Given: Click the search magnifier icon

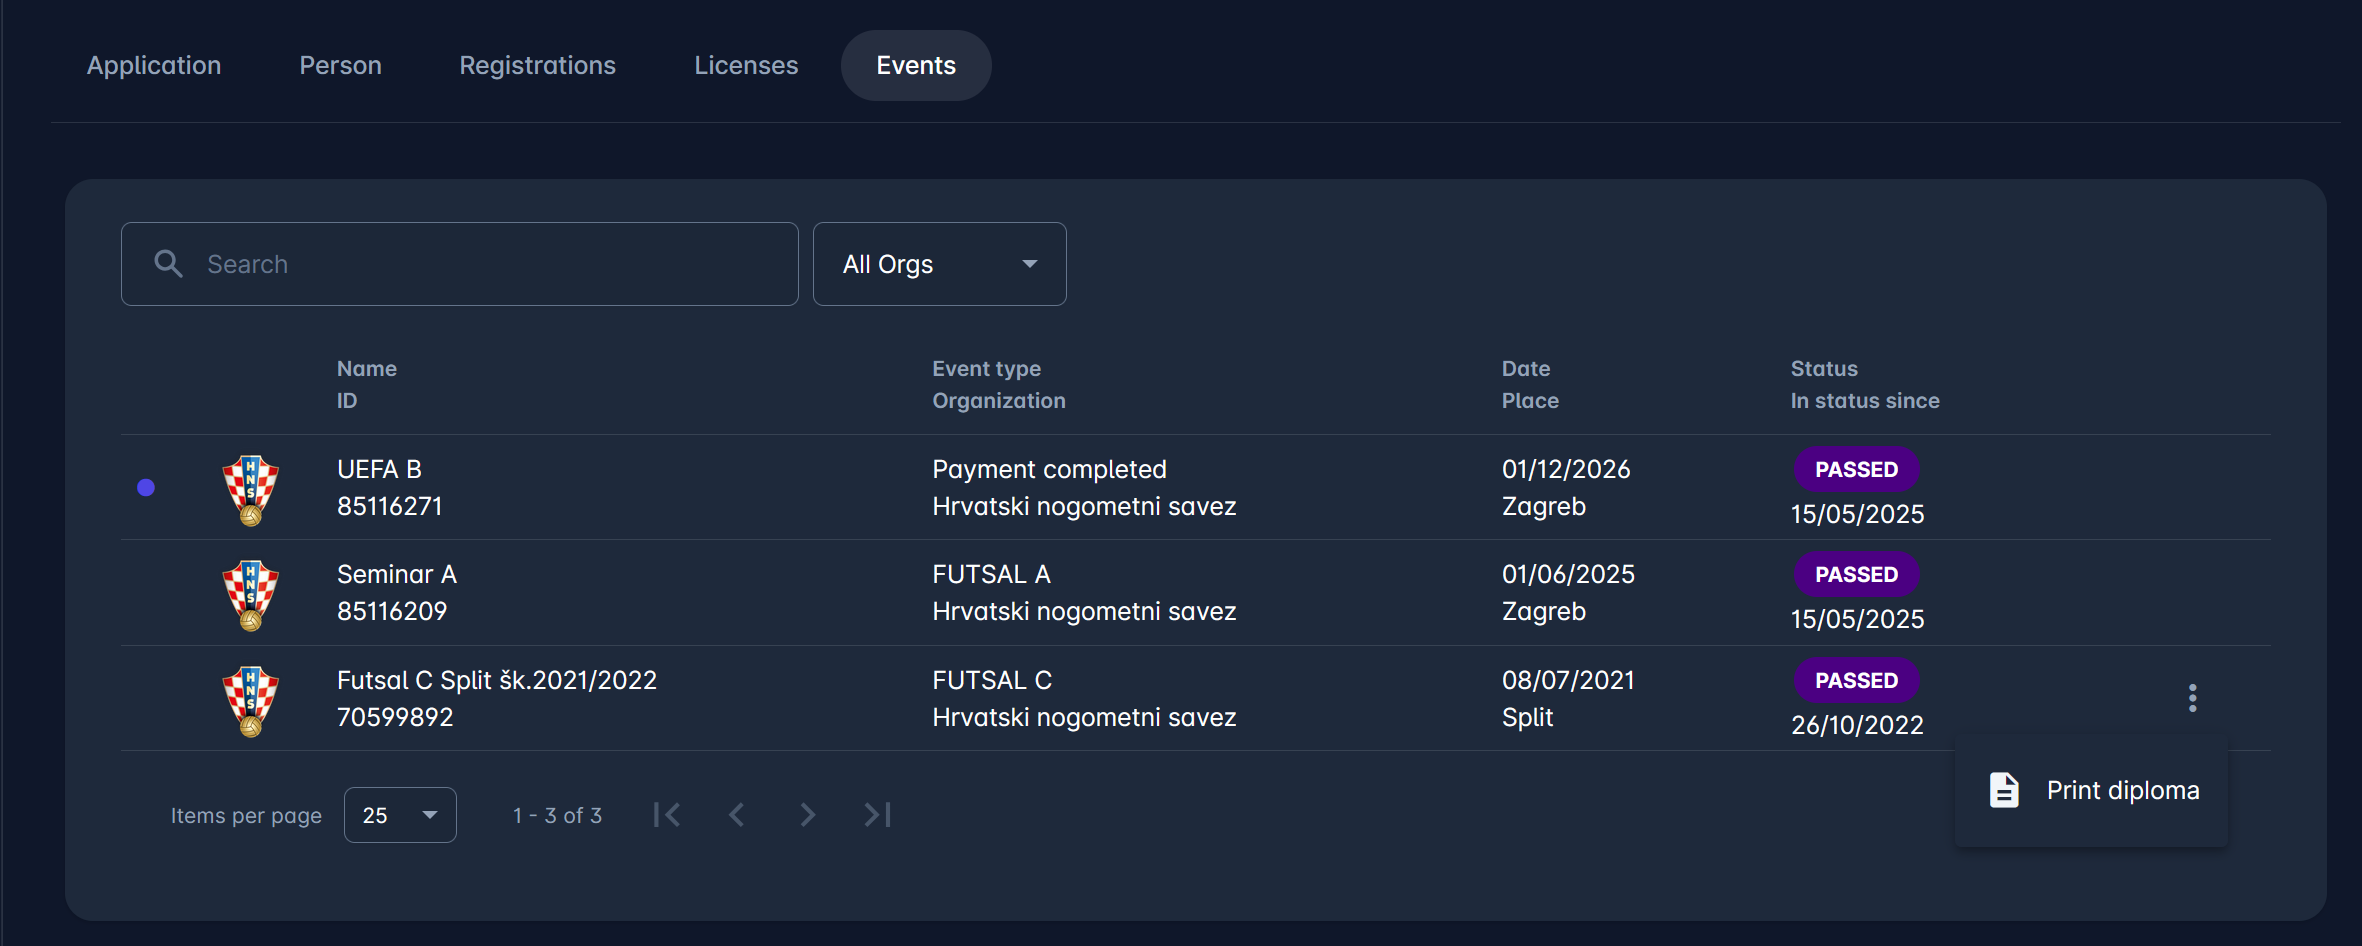Looking at the screenshot, I should pyautogui.click(x=169, y=263).
